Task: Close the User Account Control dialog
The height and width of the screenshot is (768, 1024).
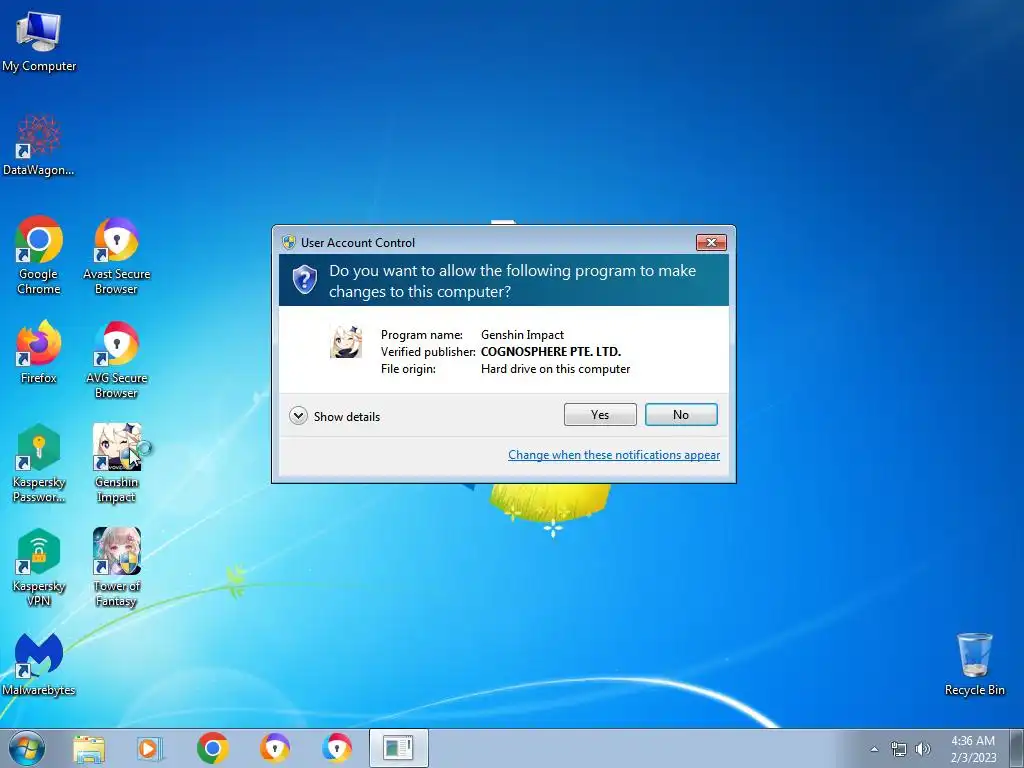Action: pos(711,242)
